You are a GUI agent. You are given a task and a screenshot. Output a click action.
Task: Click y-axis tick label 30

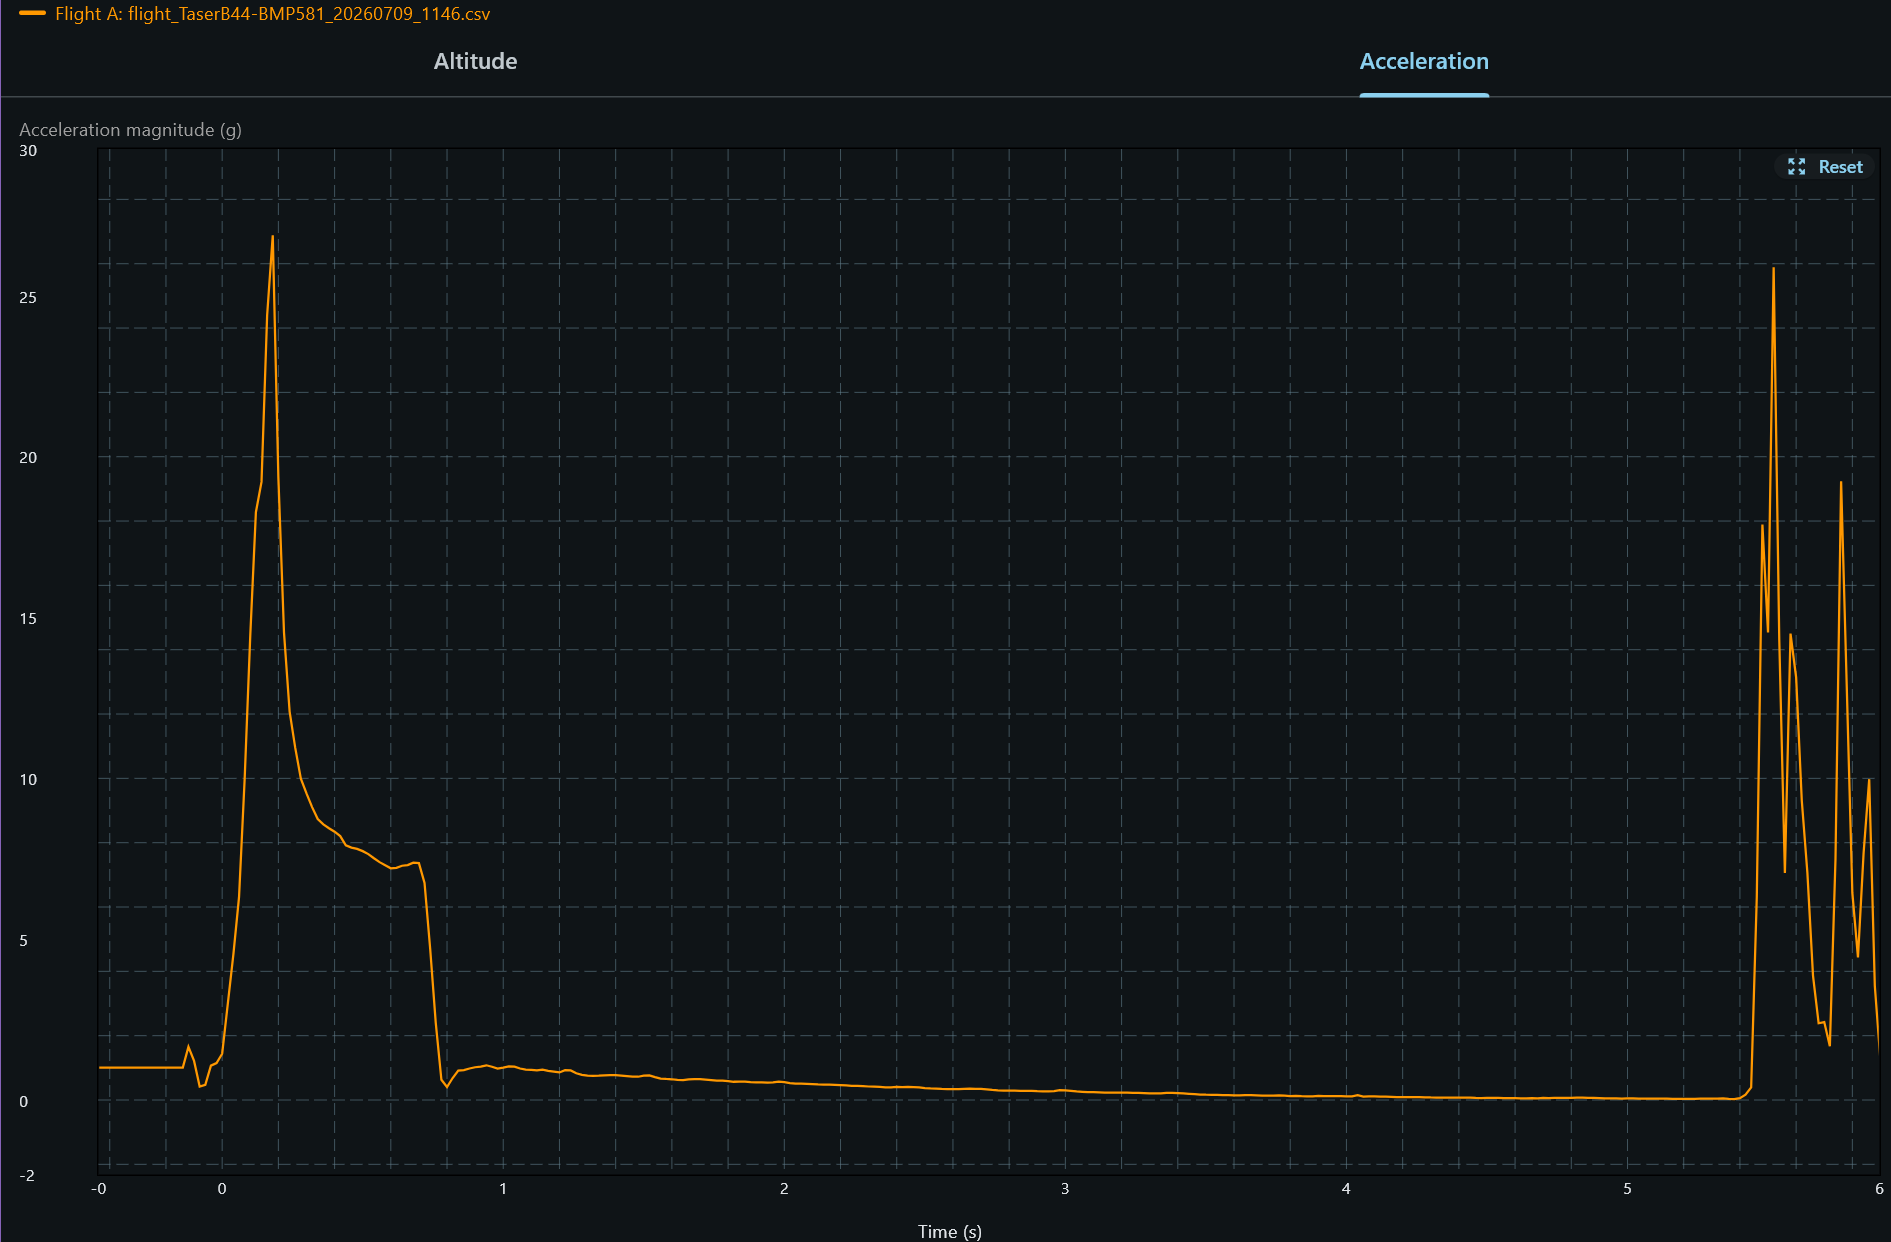[x=28, y=151]
